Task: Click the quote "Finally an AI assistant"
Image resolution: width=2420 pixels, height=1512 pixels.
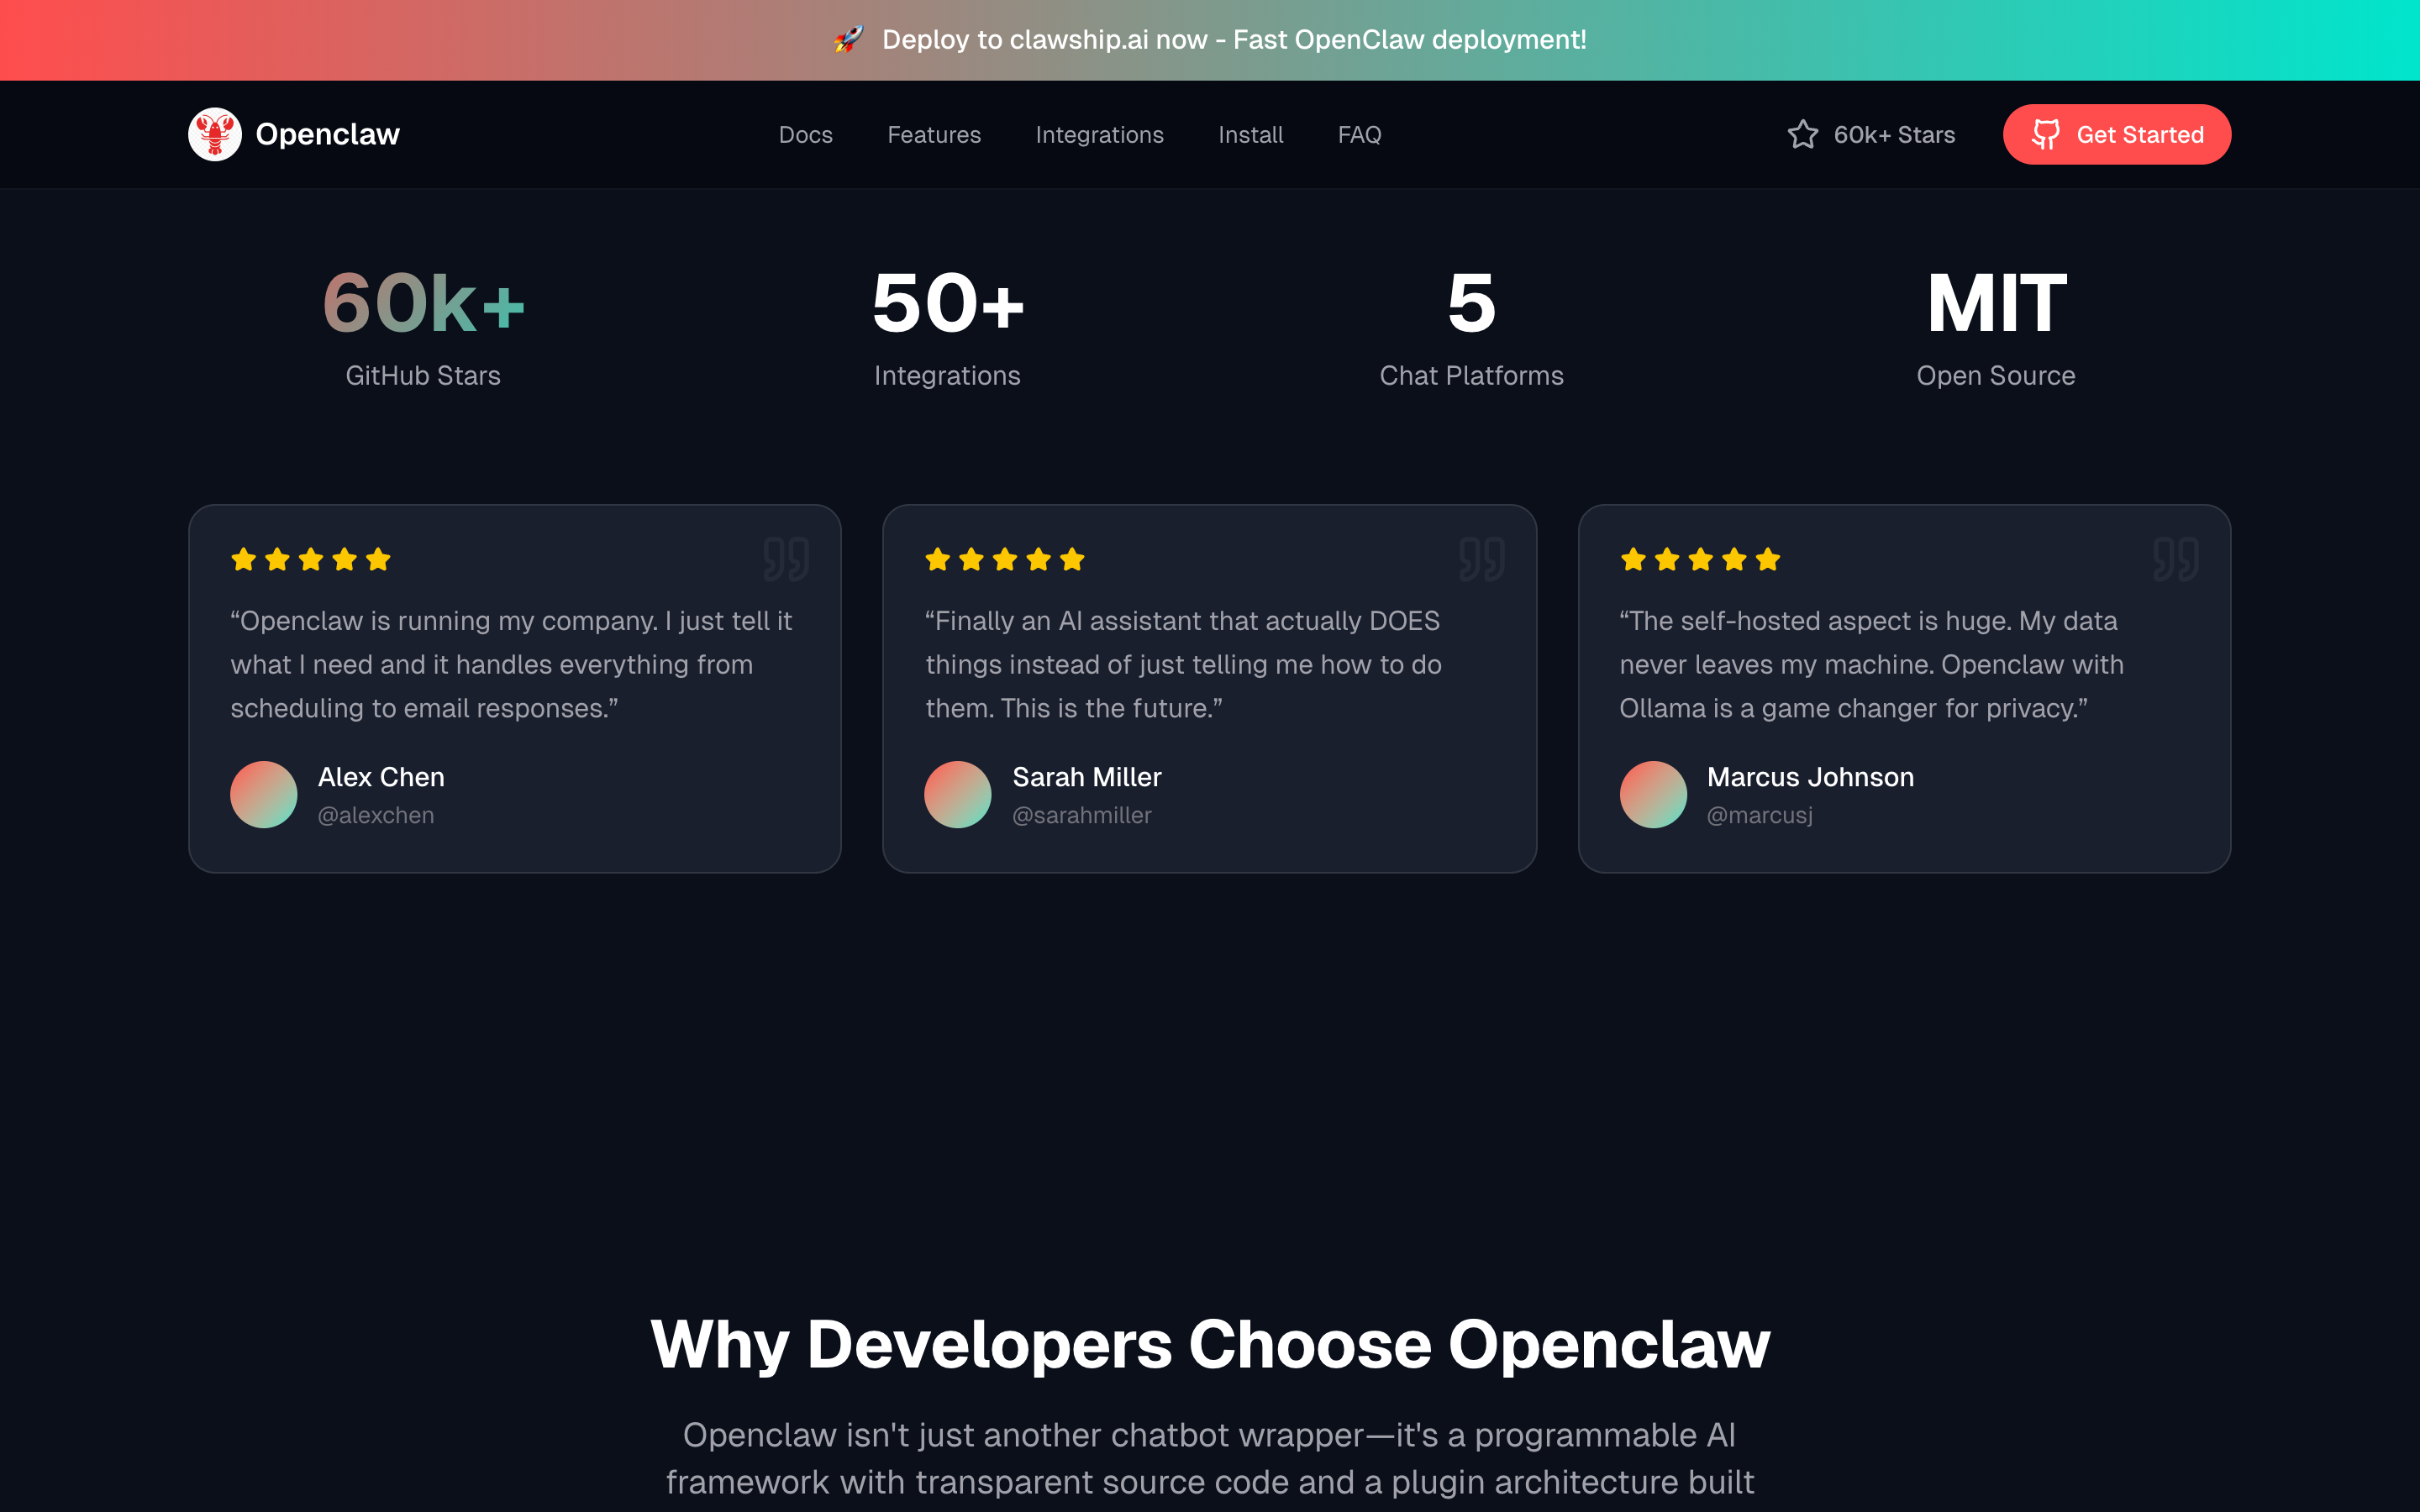Action: (x=1184, y=664)
